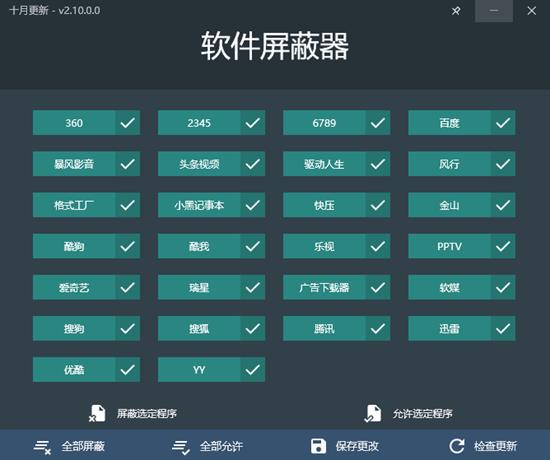Click the floppy disk save icon
The height and width of the screenshot is (460, 550).
pyautogui.click(x=318, y=446)
